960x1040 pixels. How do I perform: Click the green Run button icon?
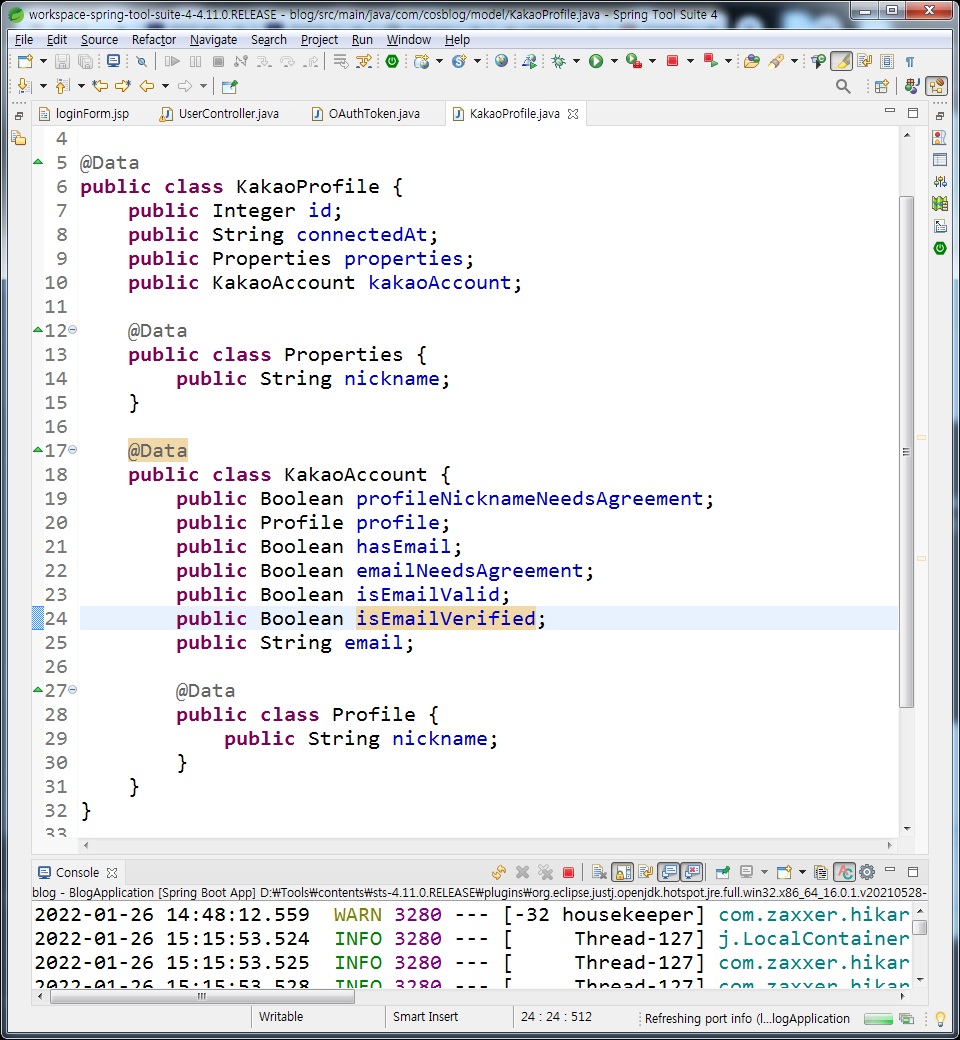tap(596, 62)
